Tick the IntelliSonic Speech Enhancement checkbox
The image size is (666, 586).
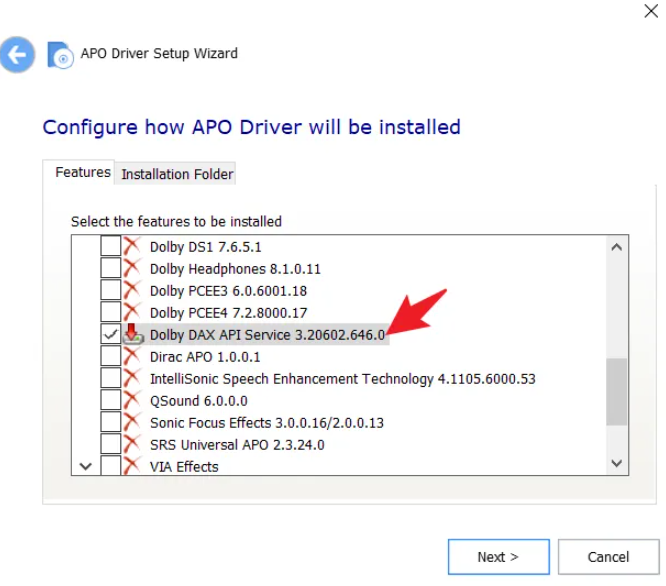tap(111, 378)
